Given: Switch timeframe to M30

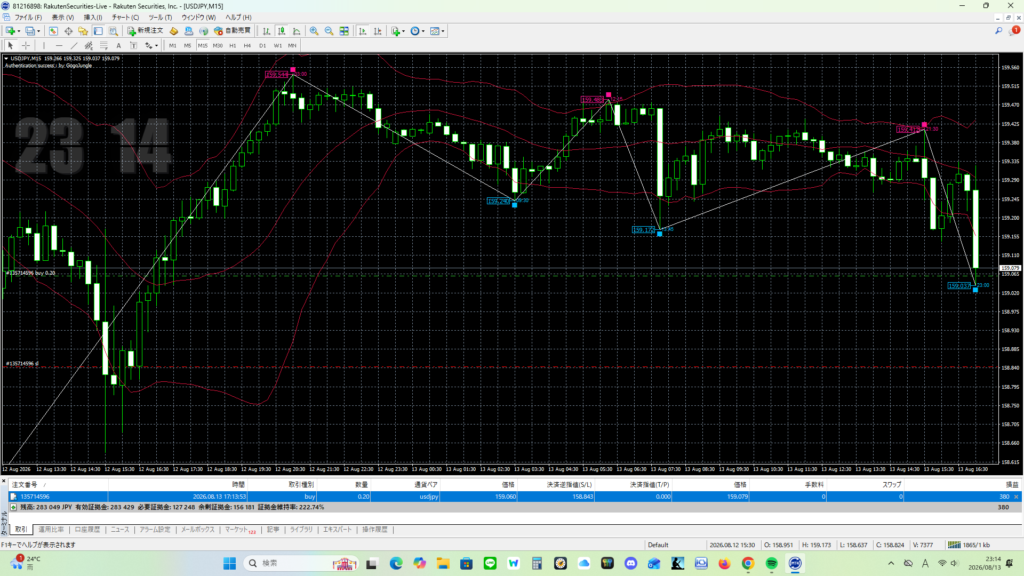Looking at the screenshot, I should point(217,46).
